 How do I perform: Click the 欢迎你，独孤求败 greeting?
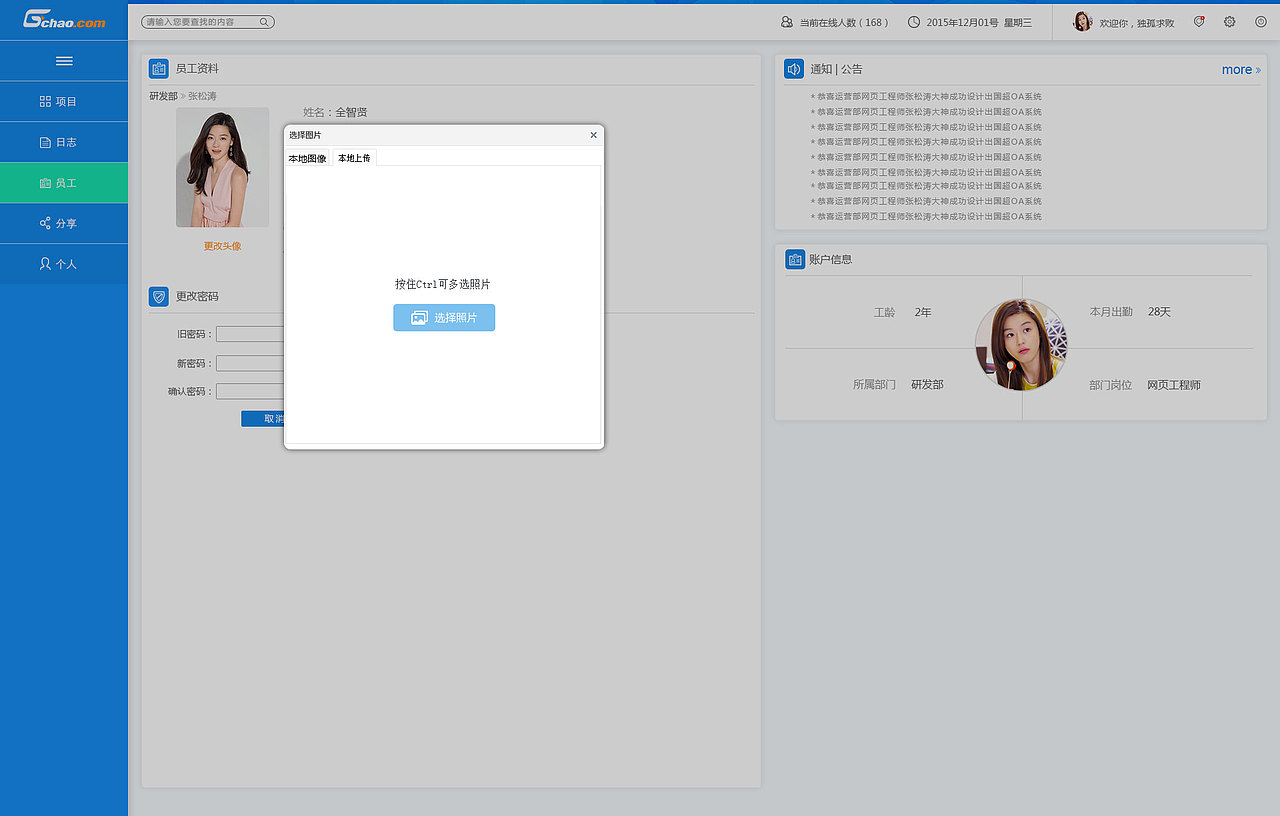1137,23
